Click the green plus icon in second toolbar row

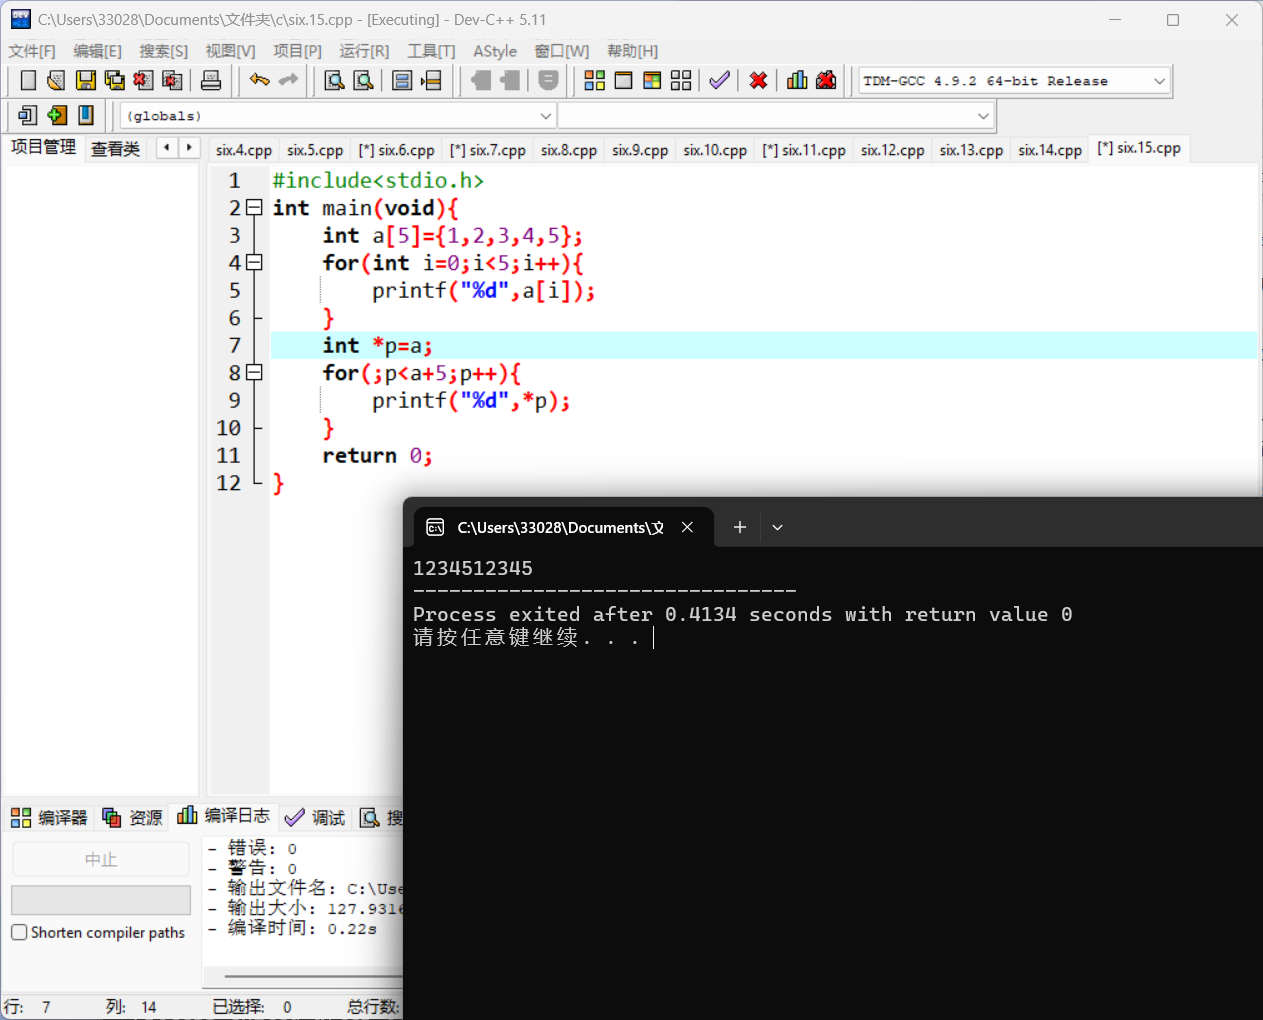click(57, 115)
